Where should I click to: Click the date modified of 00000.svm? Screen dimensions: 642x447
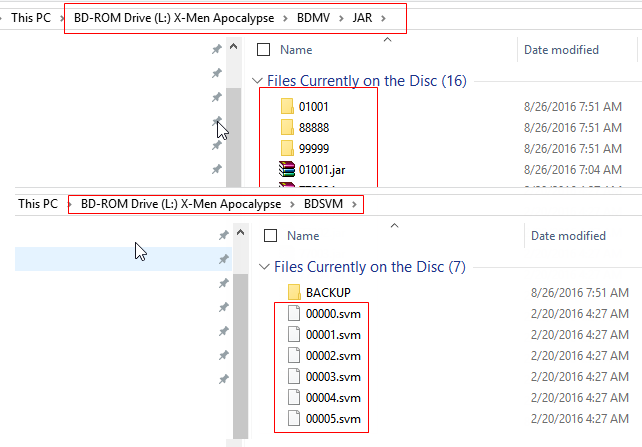pyautogui.click(x=580, y=314)
